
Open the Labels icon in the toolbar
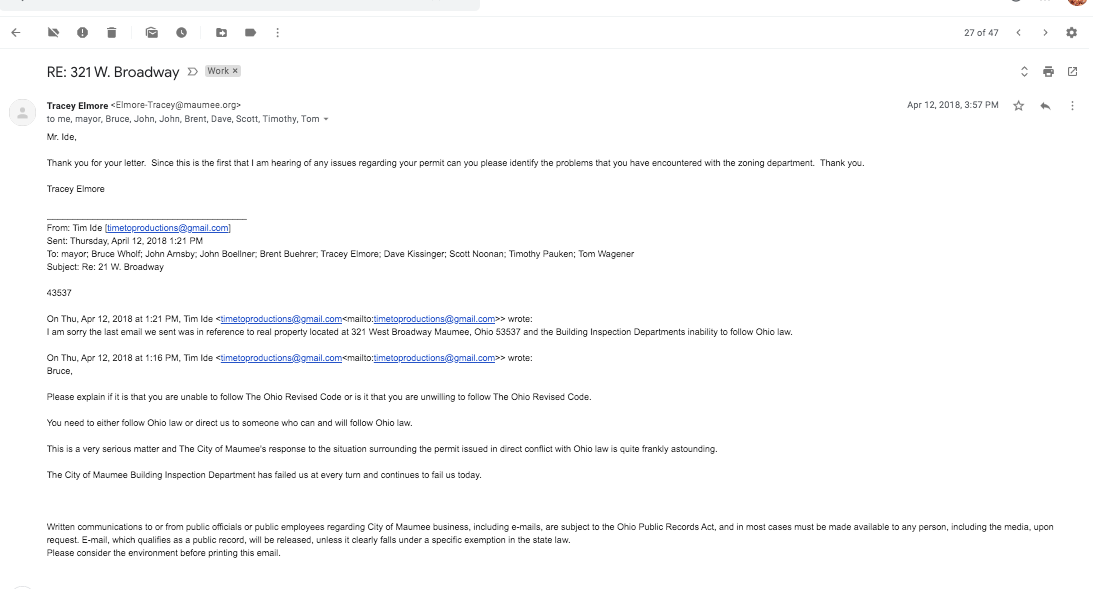pyautogui.click(x=250, y=33)
